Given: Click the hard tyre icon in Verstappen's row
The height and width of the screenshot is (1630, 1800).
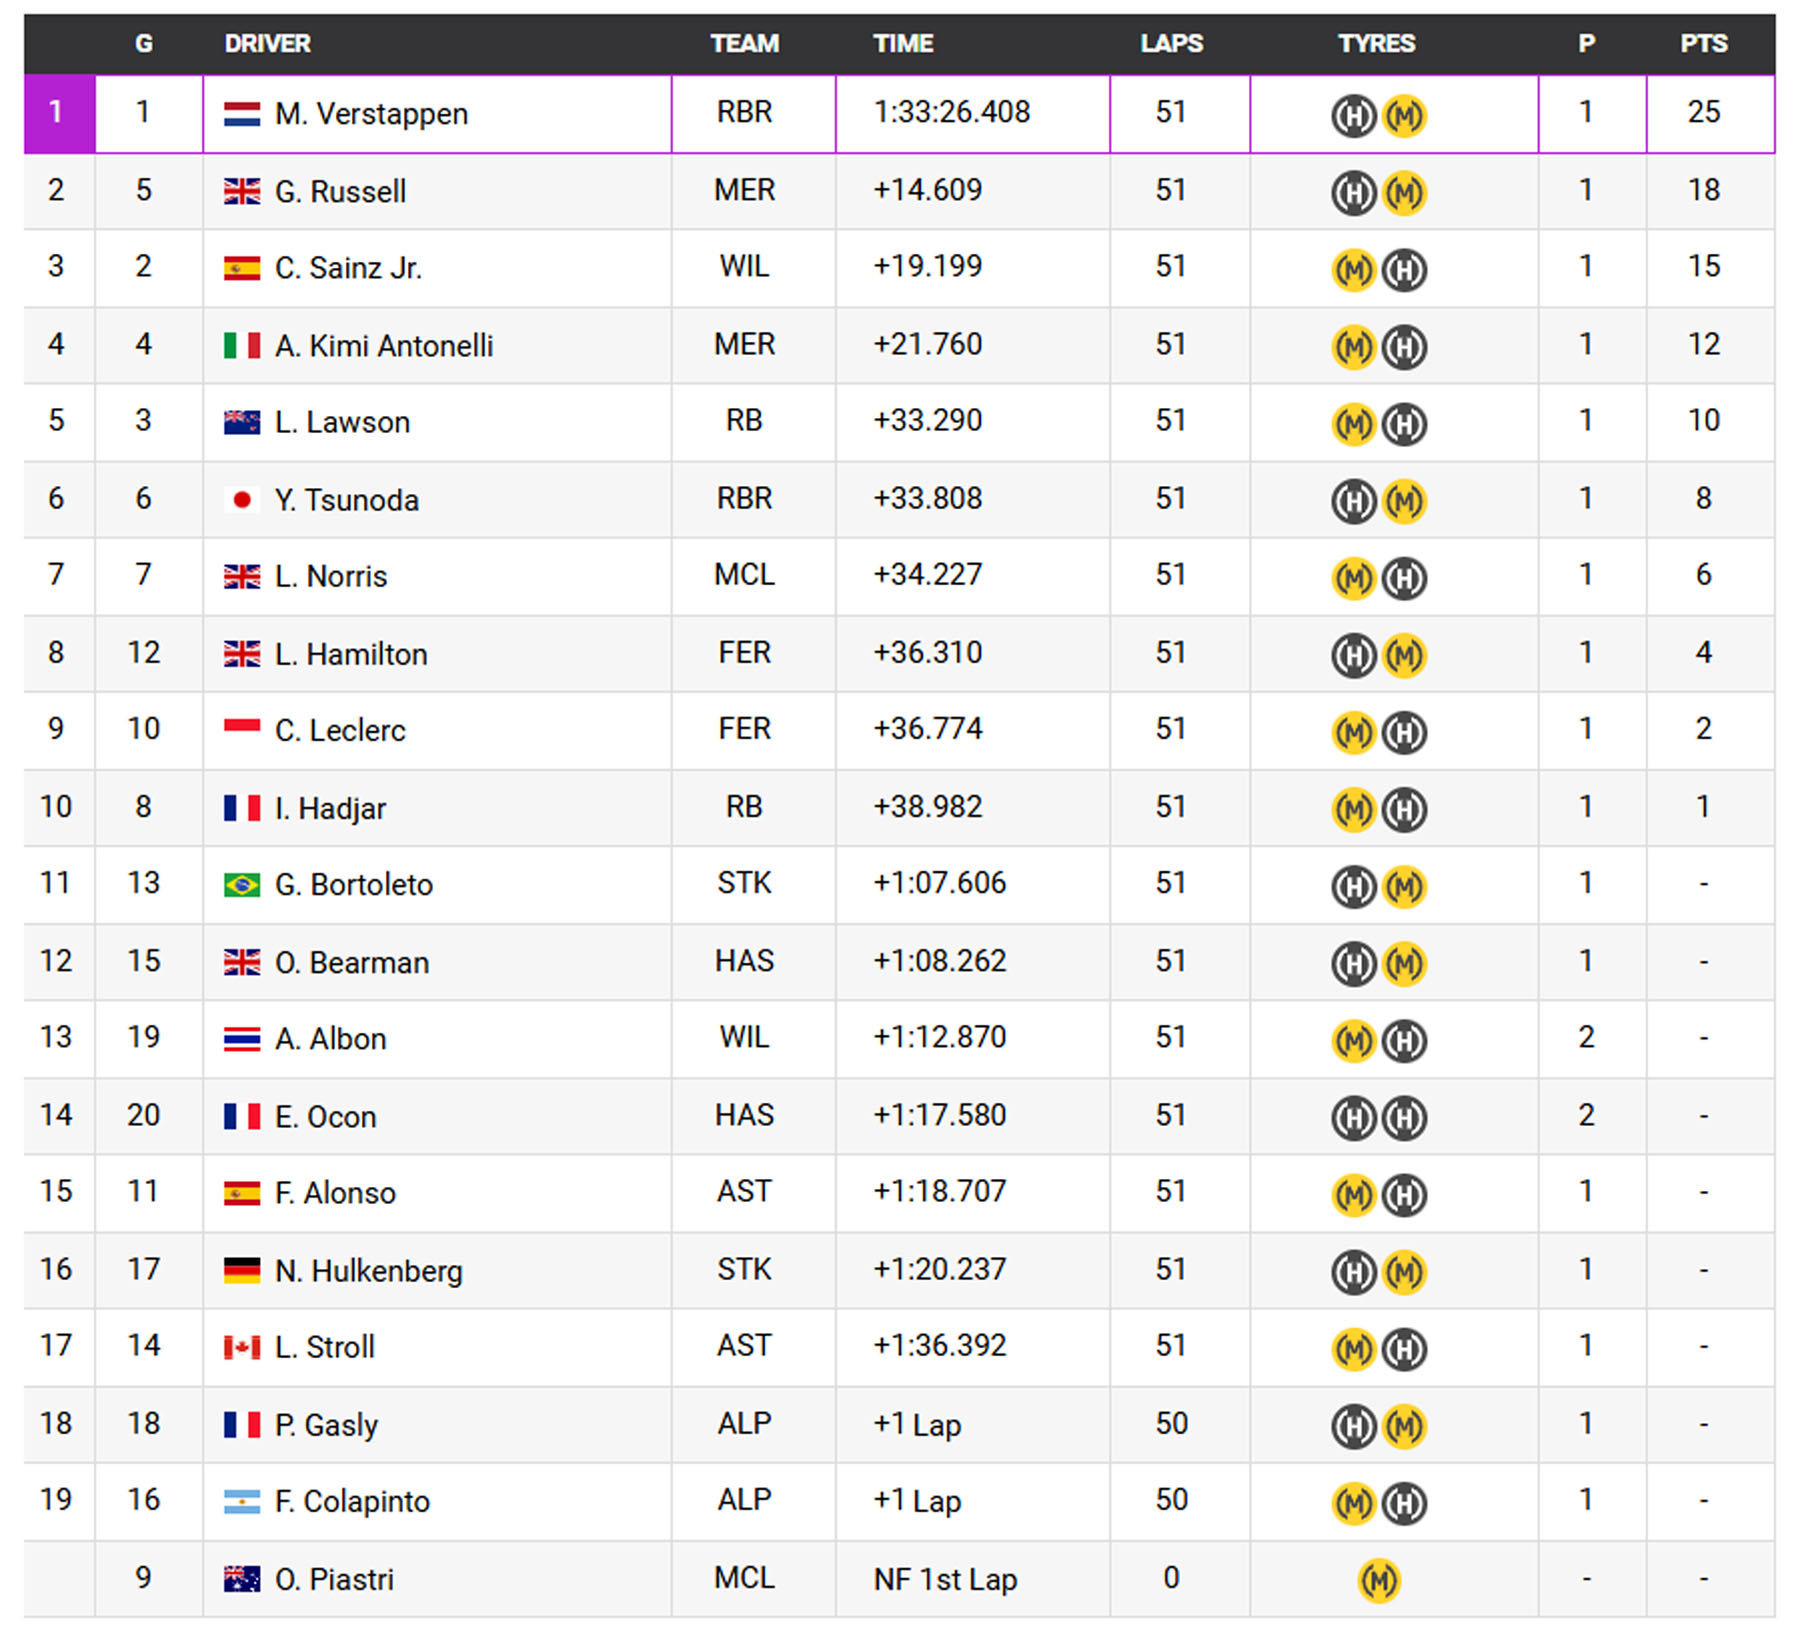Looking at the screenshot, I should tap(1354, 116).
